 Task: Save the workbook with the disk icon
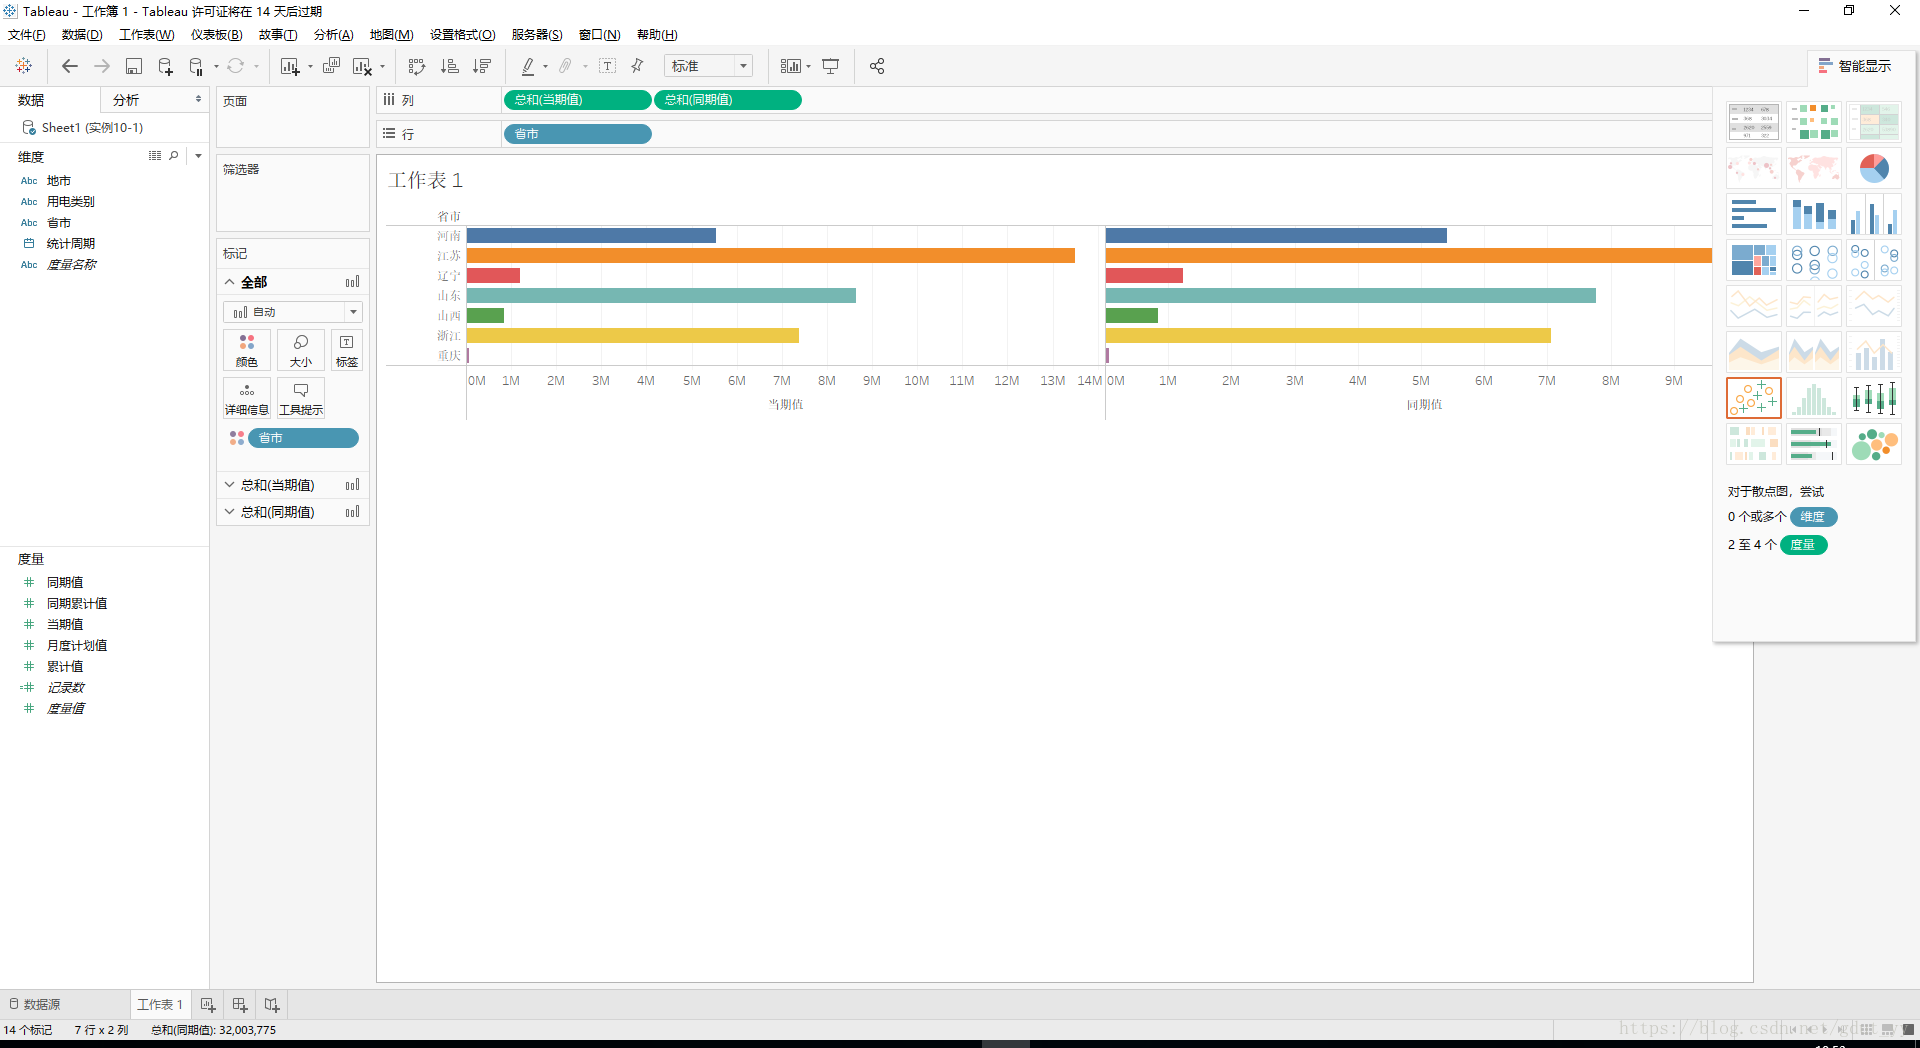coord(134,66)
